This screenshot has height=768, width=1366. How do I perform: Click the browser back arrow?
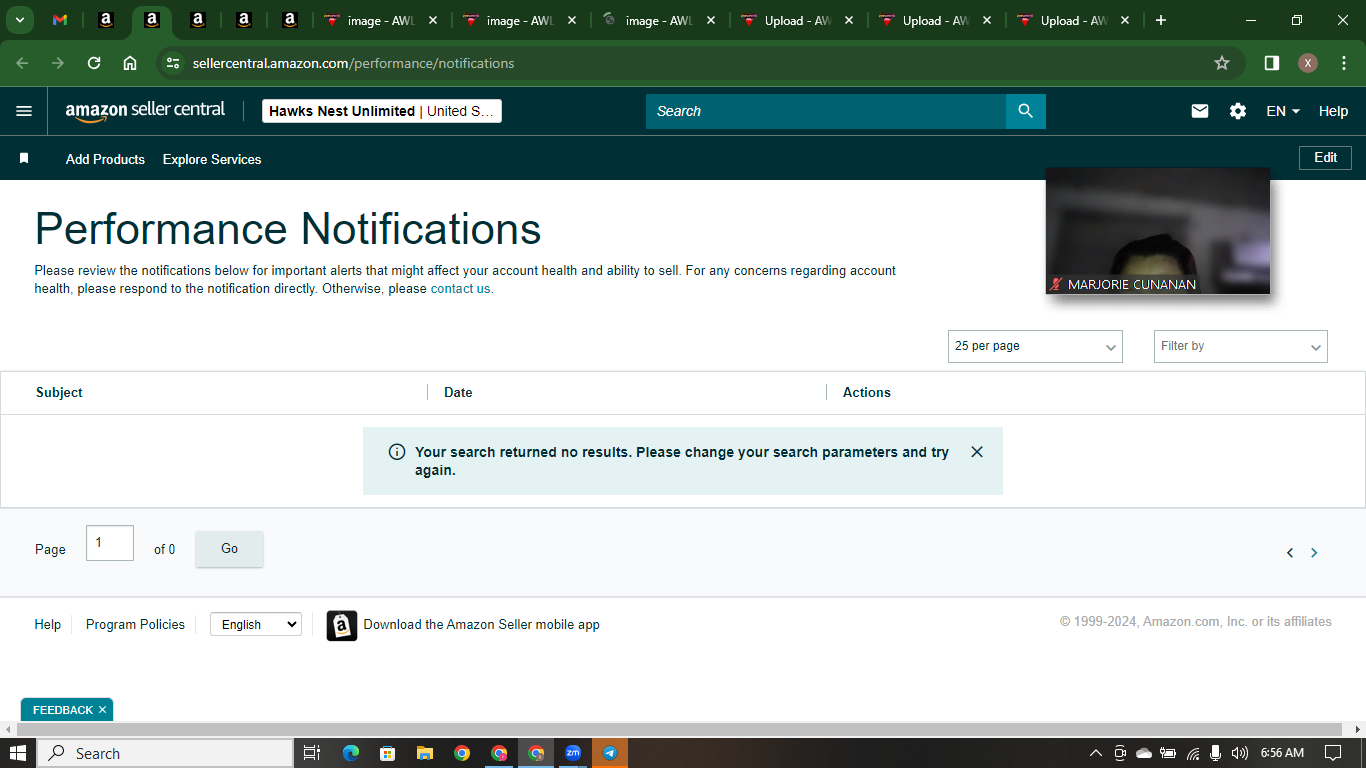click(22, 63)
